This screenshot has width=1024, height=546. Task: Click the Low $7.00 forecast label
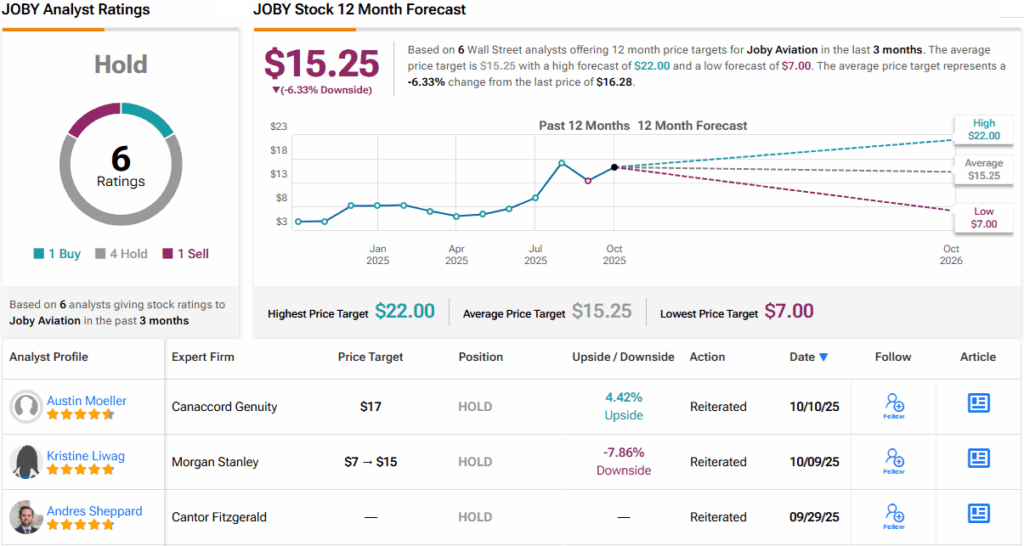(x=983, y=218)
